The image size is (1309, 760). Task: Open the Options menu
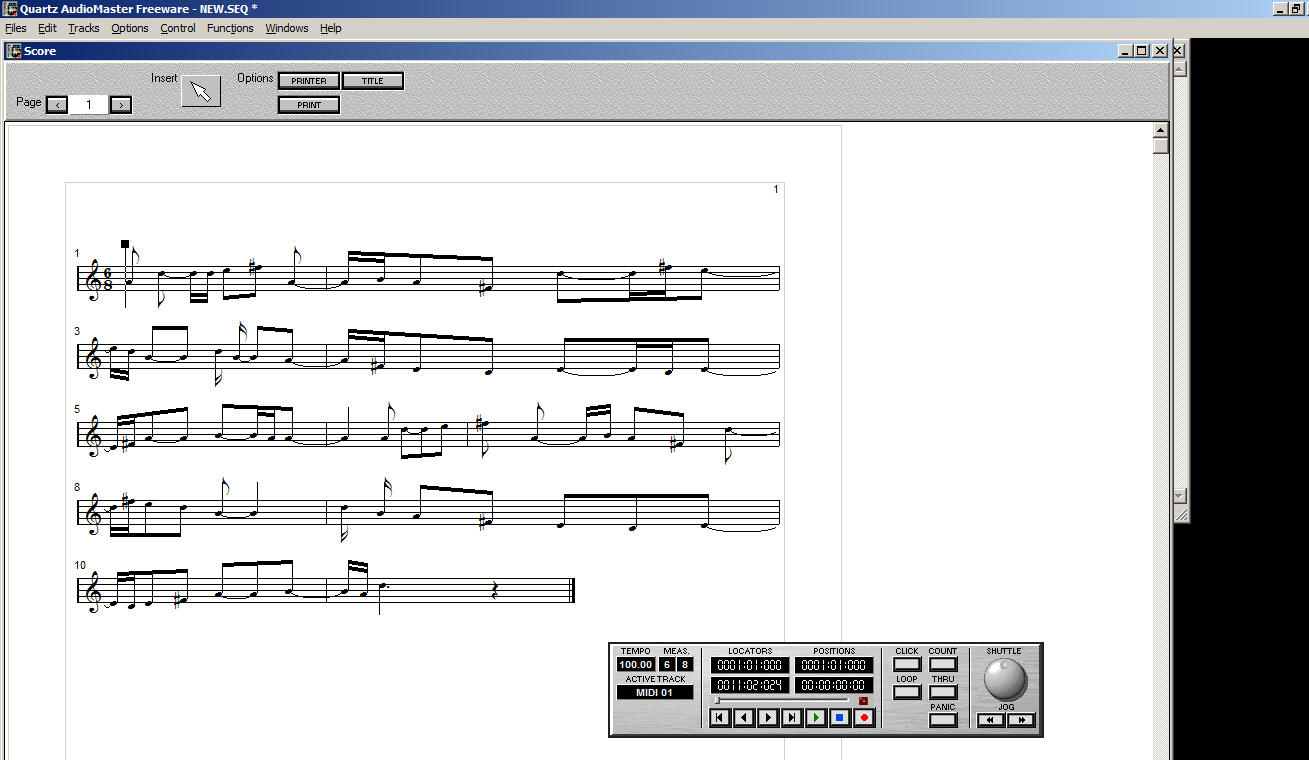(130, 28)
